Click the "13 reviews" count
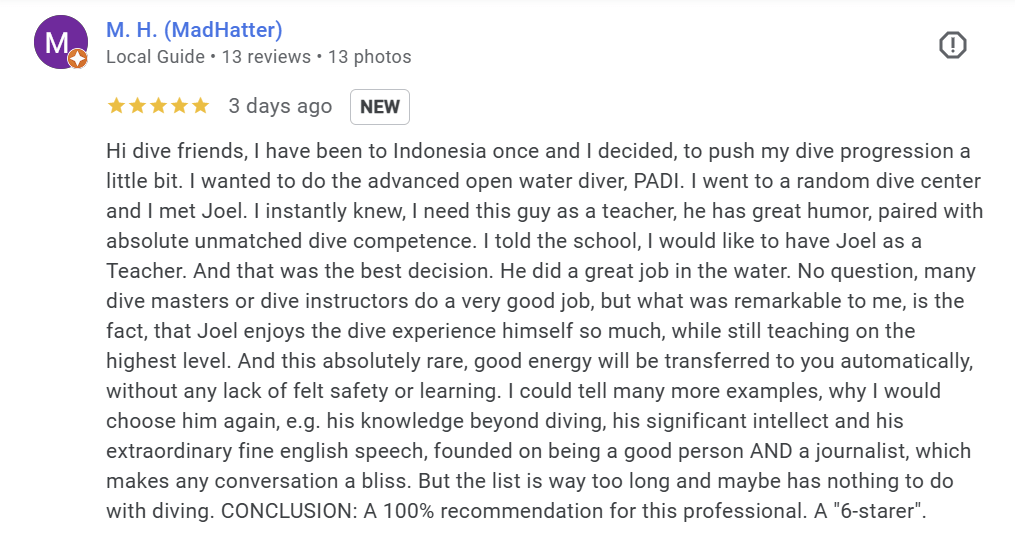 [266, 57]
